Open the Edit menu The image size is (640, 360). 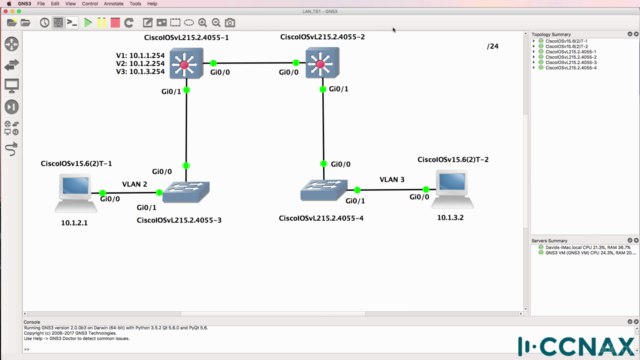(55, 4)
